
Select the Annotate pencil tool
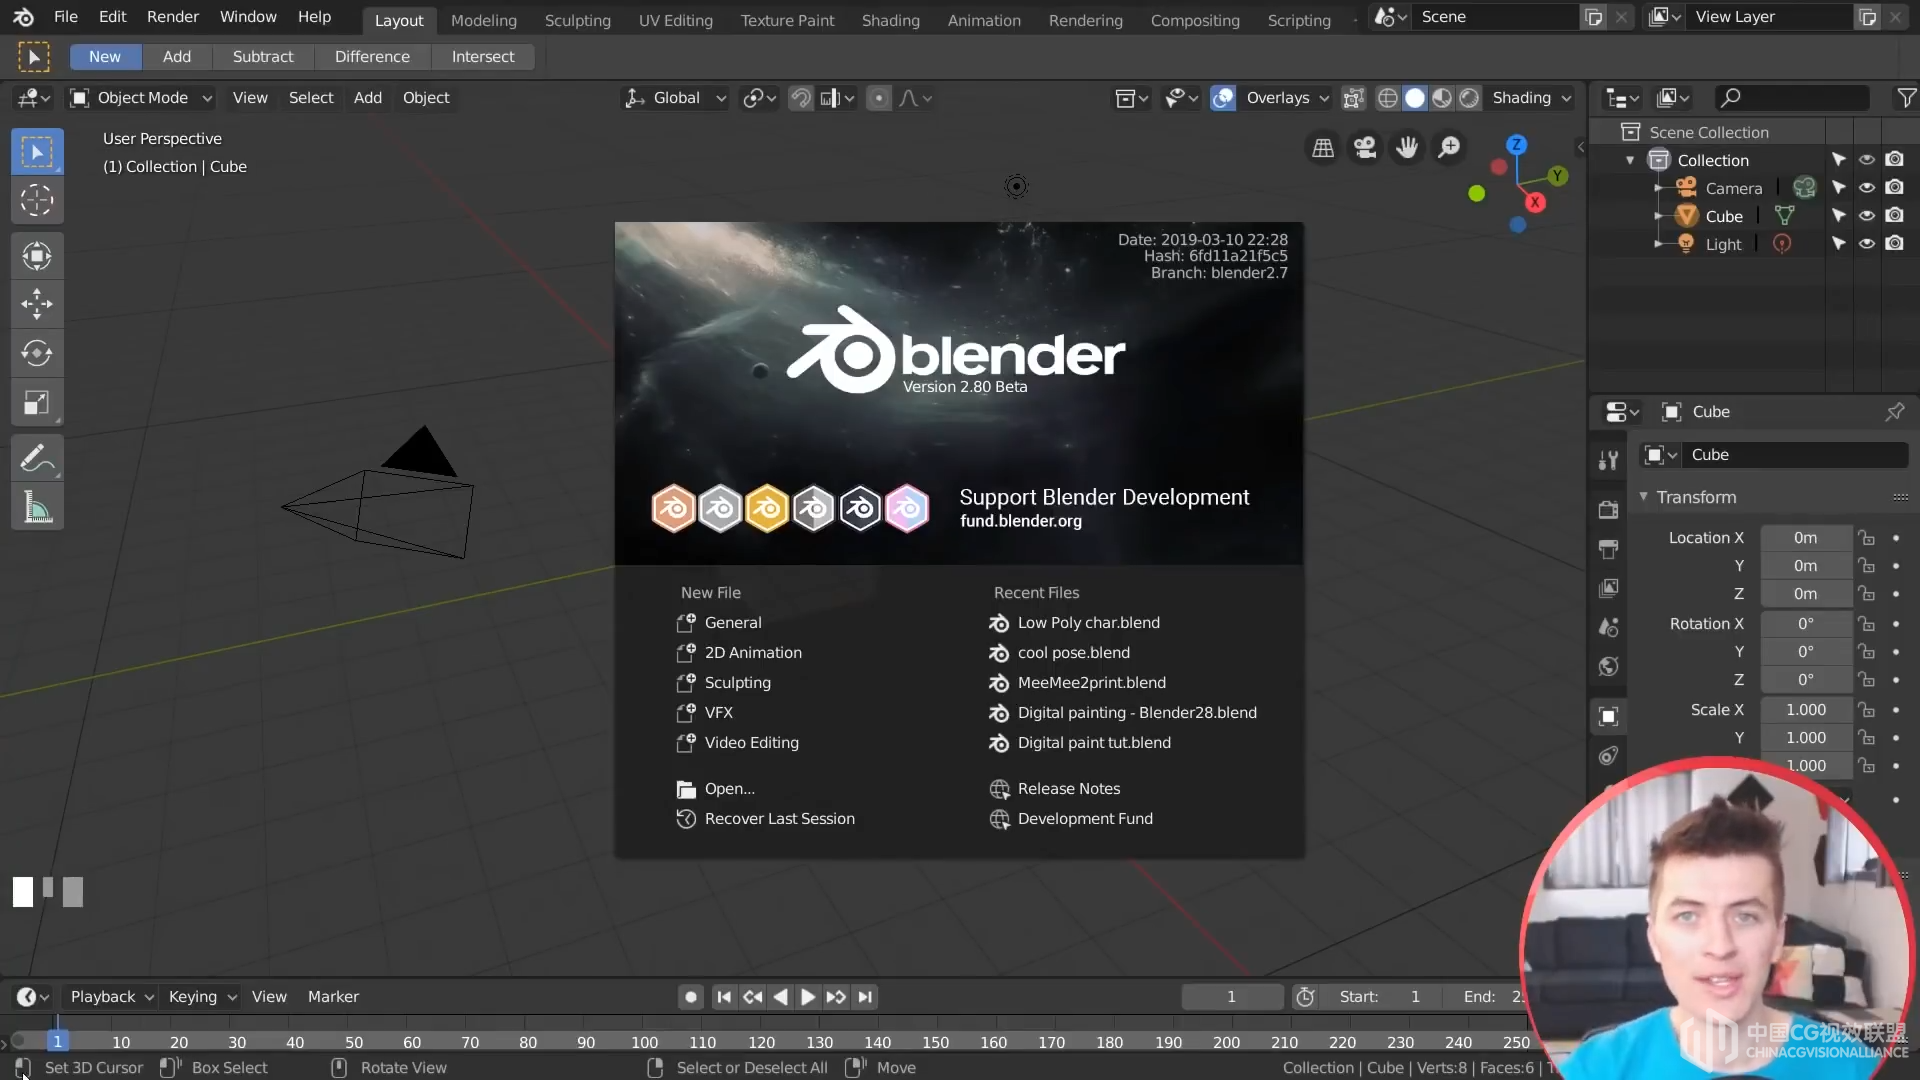point(37,459)
